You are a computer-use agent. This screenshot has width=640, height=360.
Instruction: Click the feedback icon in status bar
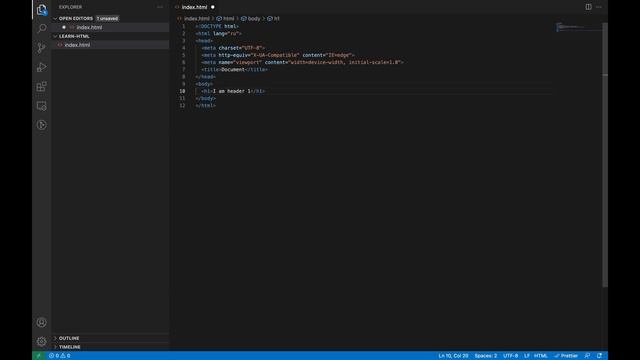point(587,356)
